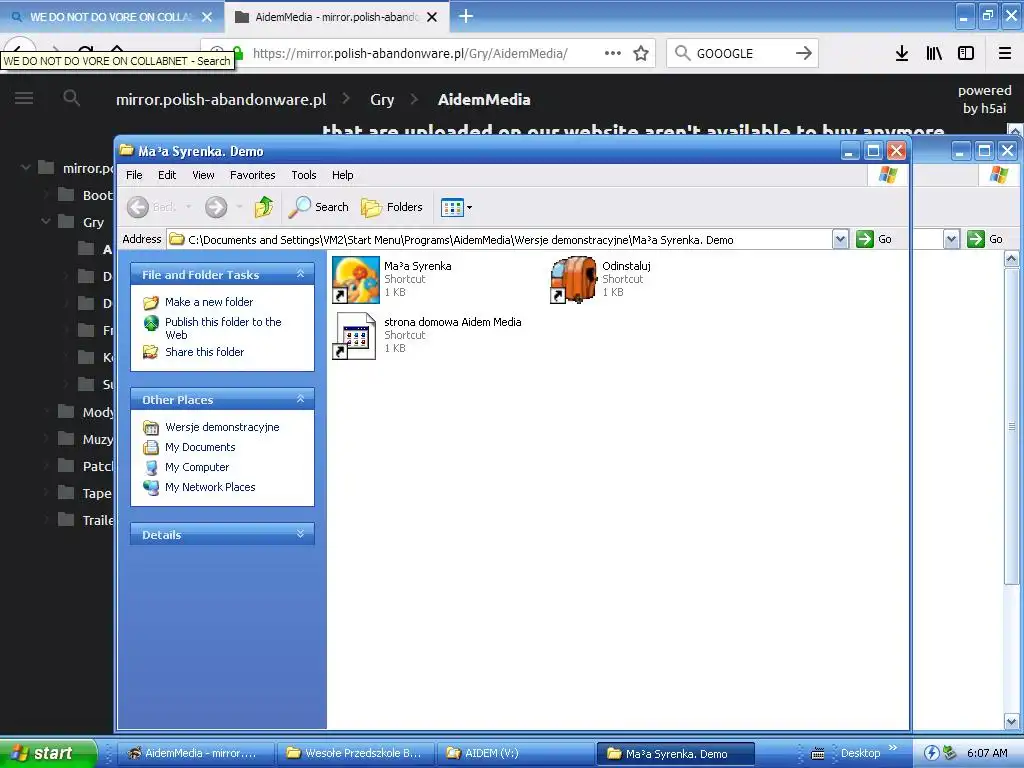Open the browser hamburger menu

click(1005, 54)
